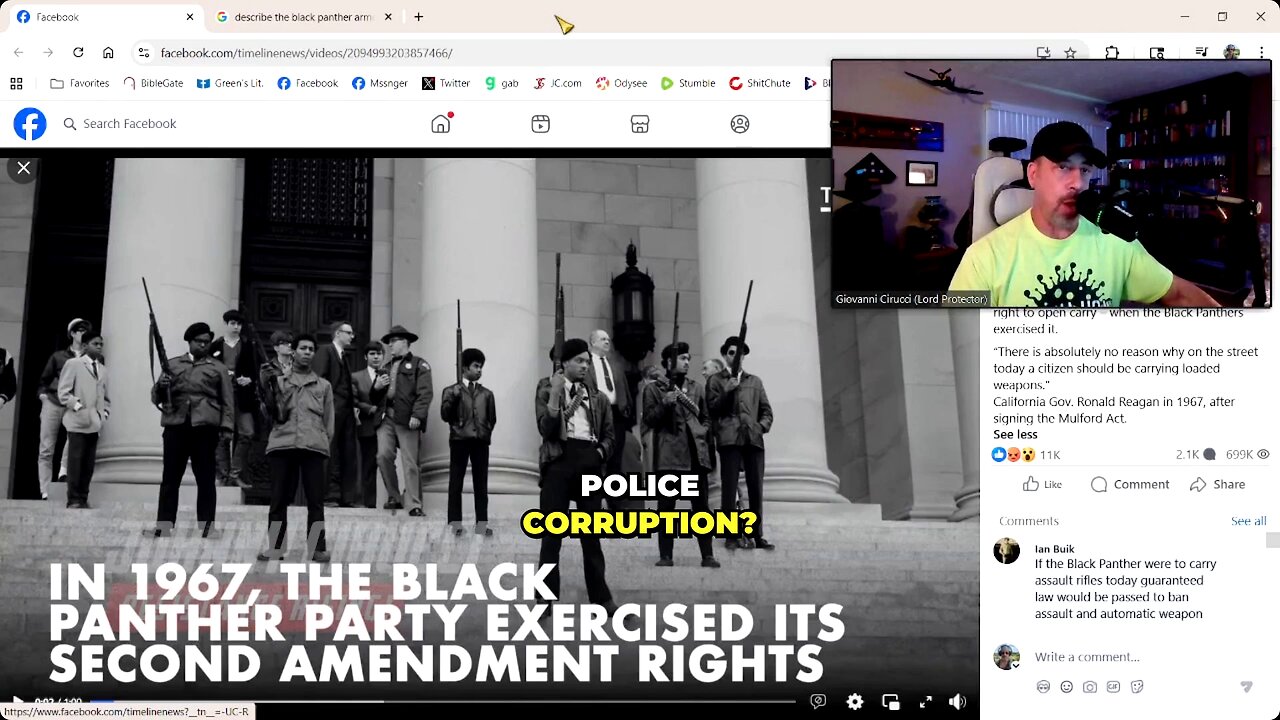Open Mssnger bookmark
Viewport: 1280px width, 720px height.
point(380,83)
